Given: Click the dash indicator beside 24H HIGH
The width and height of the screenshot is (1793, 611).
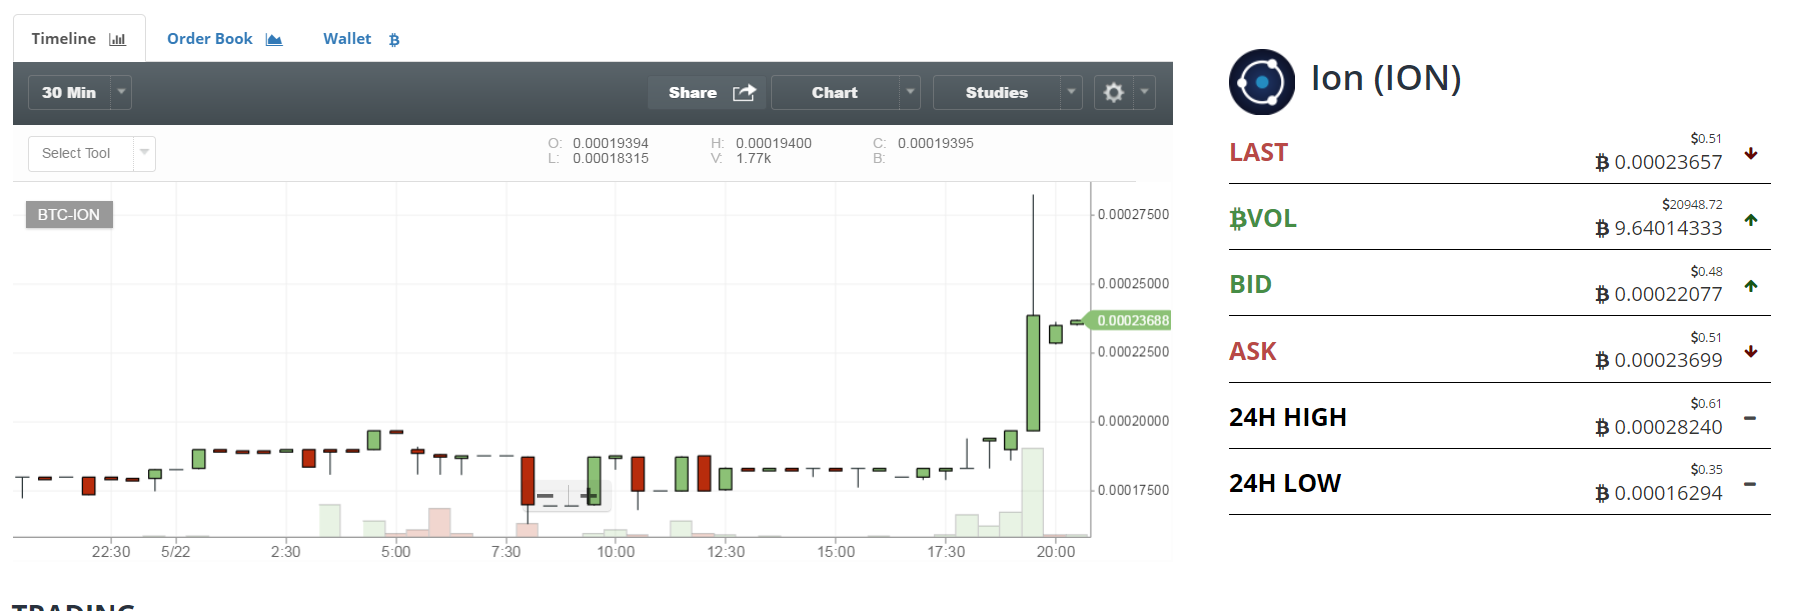Looking at the screenshot, I should point(1750,418).
